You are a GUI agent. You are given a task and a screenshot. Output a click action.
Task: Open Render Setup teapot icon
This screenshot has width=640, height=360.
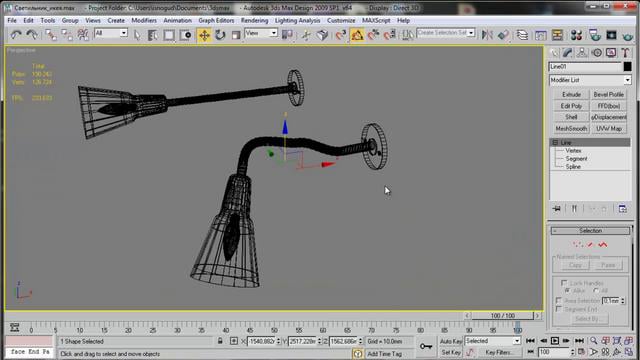[x=595, y=35]
